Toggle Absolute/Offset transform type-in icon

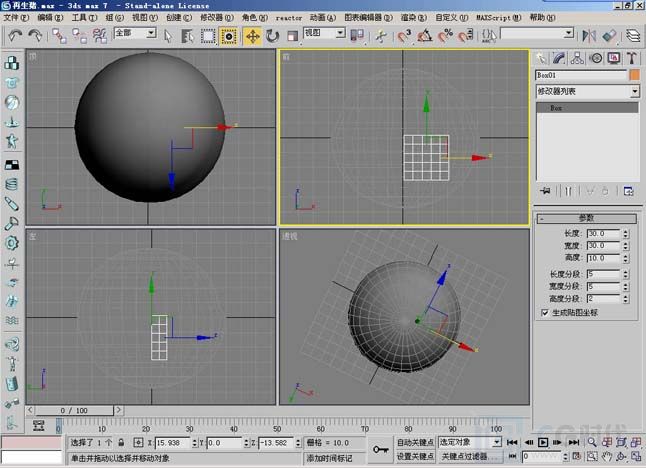tap(138, 442)
